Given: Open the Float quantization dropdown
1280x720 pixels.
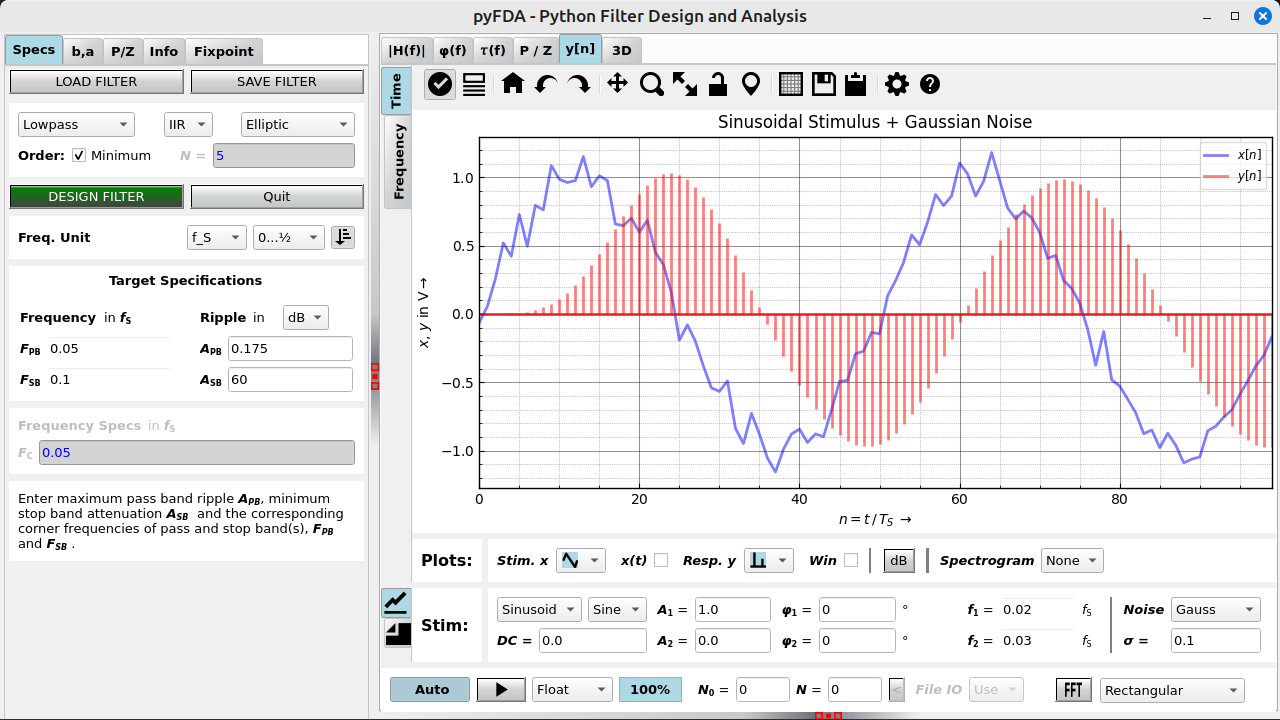Looking at the screenshot, I should [x=572, y=690].
